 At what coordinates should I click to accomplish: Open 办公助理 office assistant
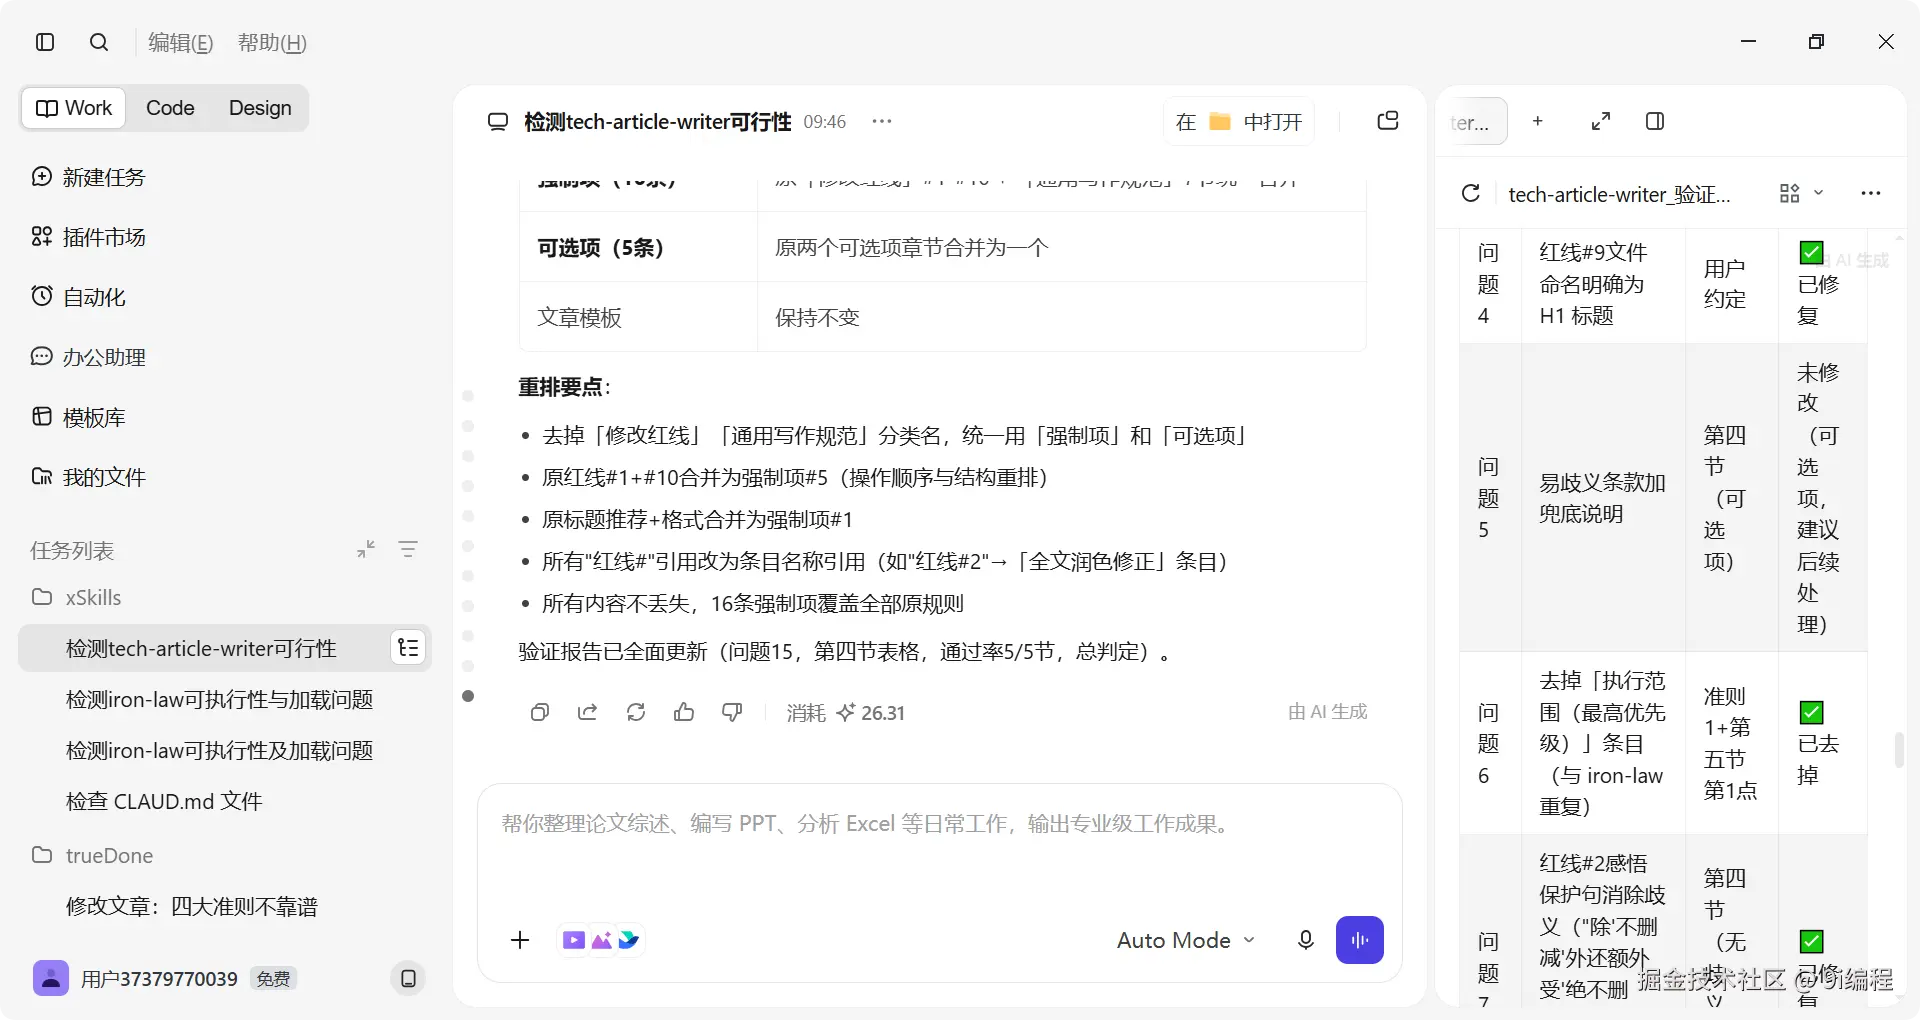coord(88,357)
